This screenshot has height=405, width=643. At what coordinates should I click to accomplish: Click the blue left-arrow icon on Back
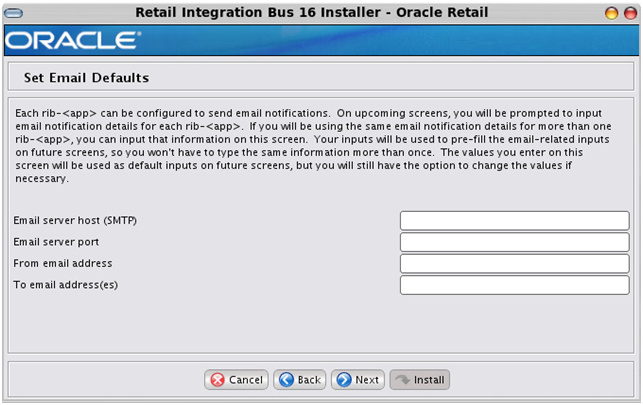click(x=286, y=380)
